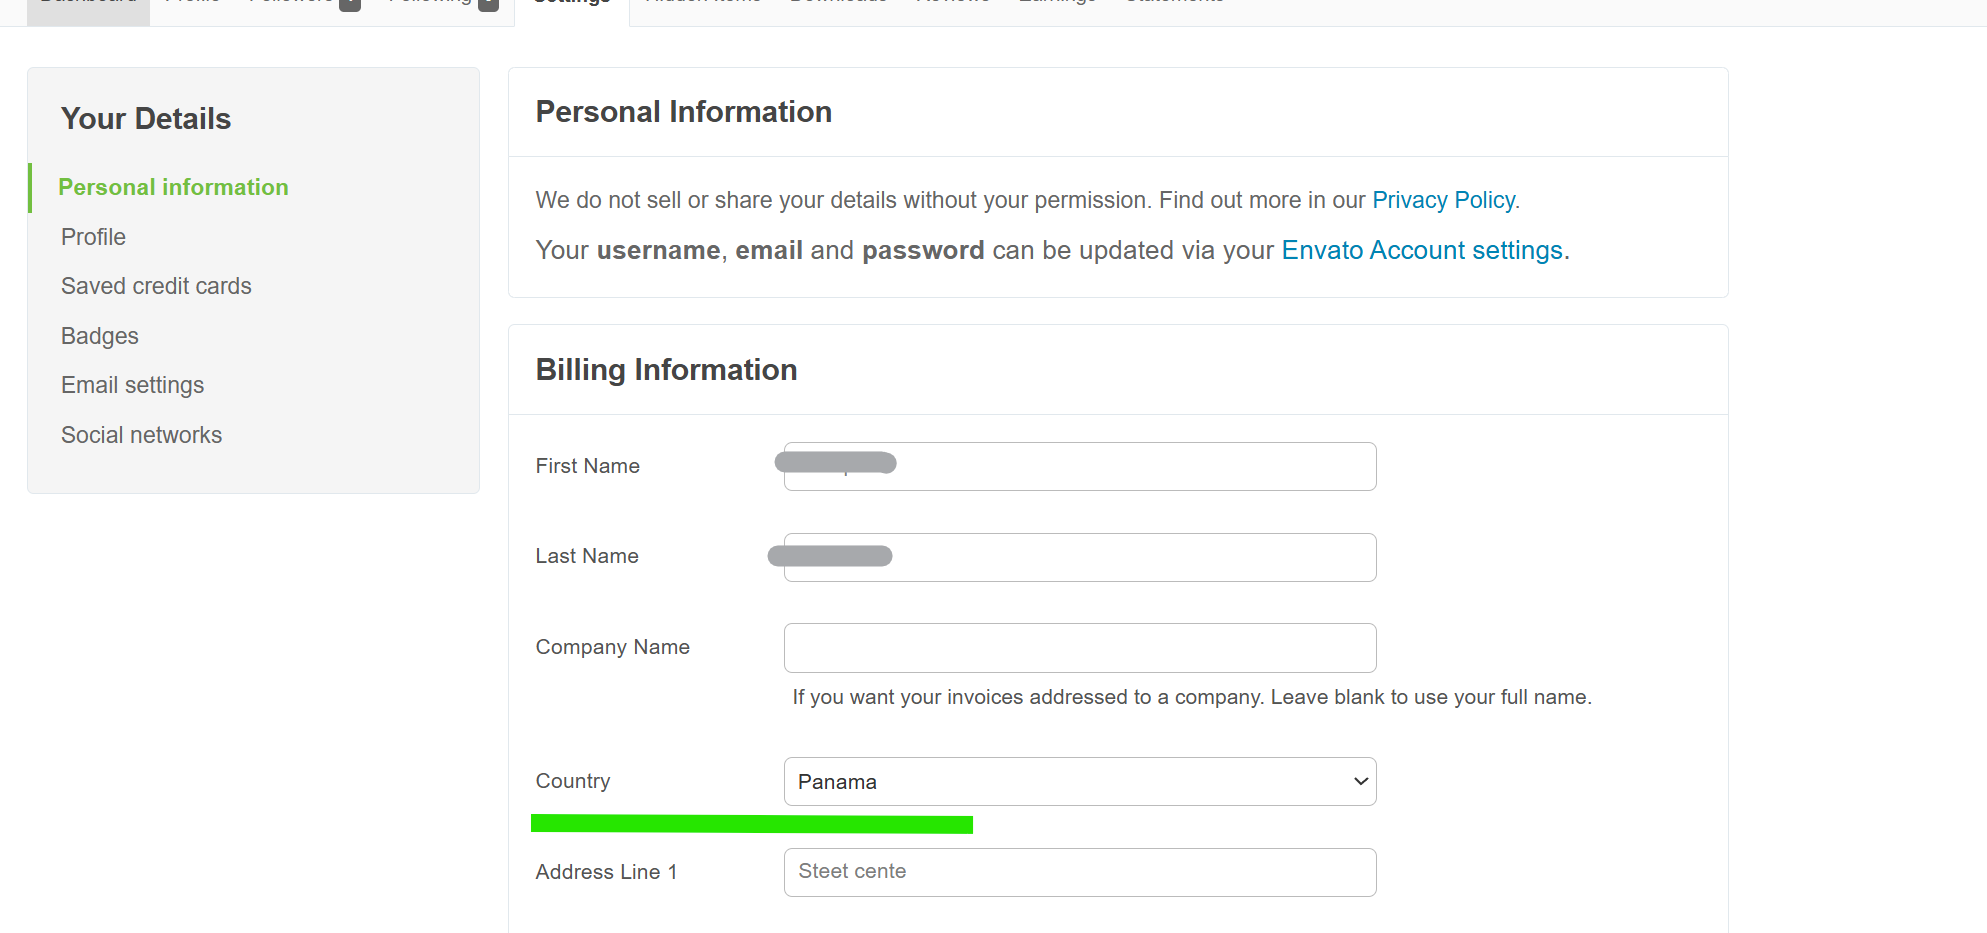
Task: Open Social networks settings
Action: (x=141, y=435)
